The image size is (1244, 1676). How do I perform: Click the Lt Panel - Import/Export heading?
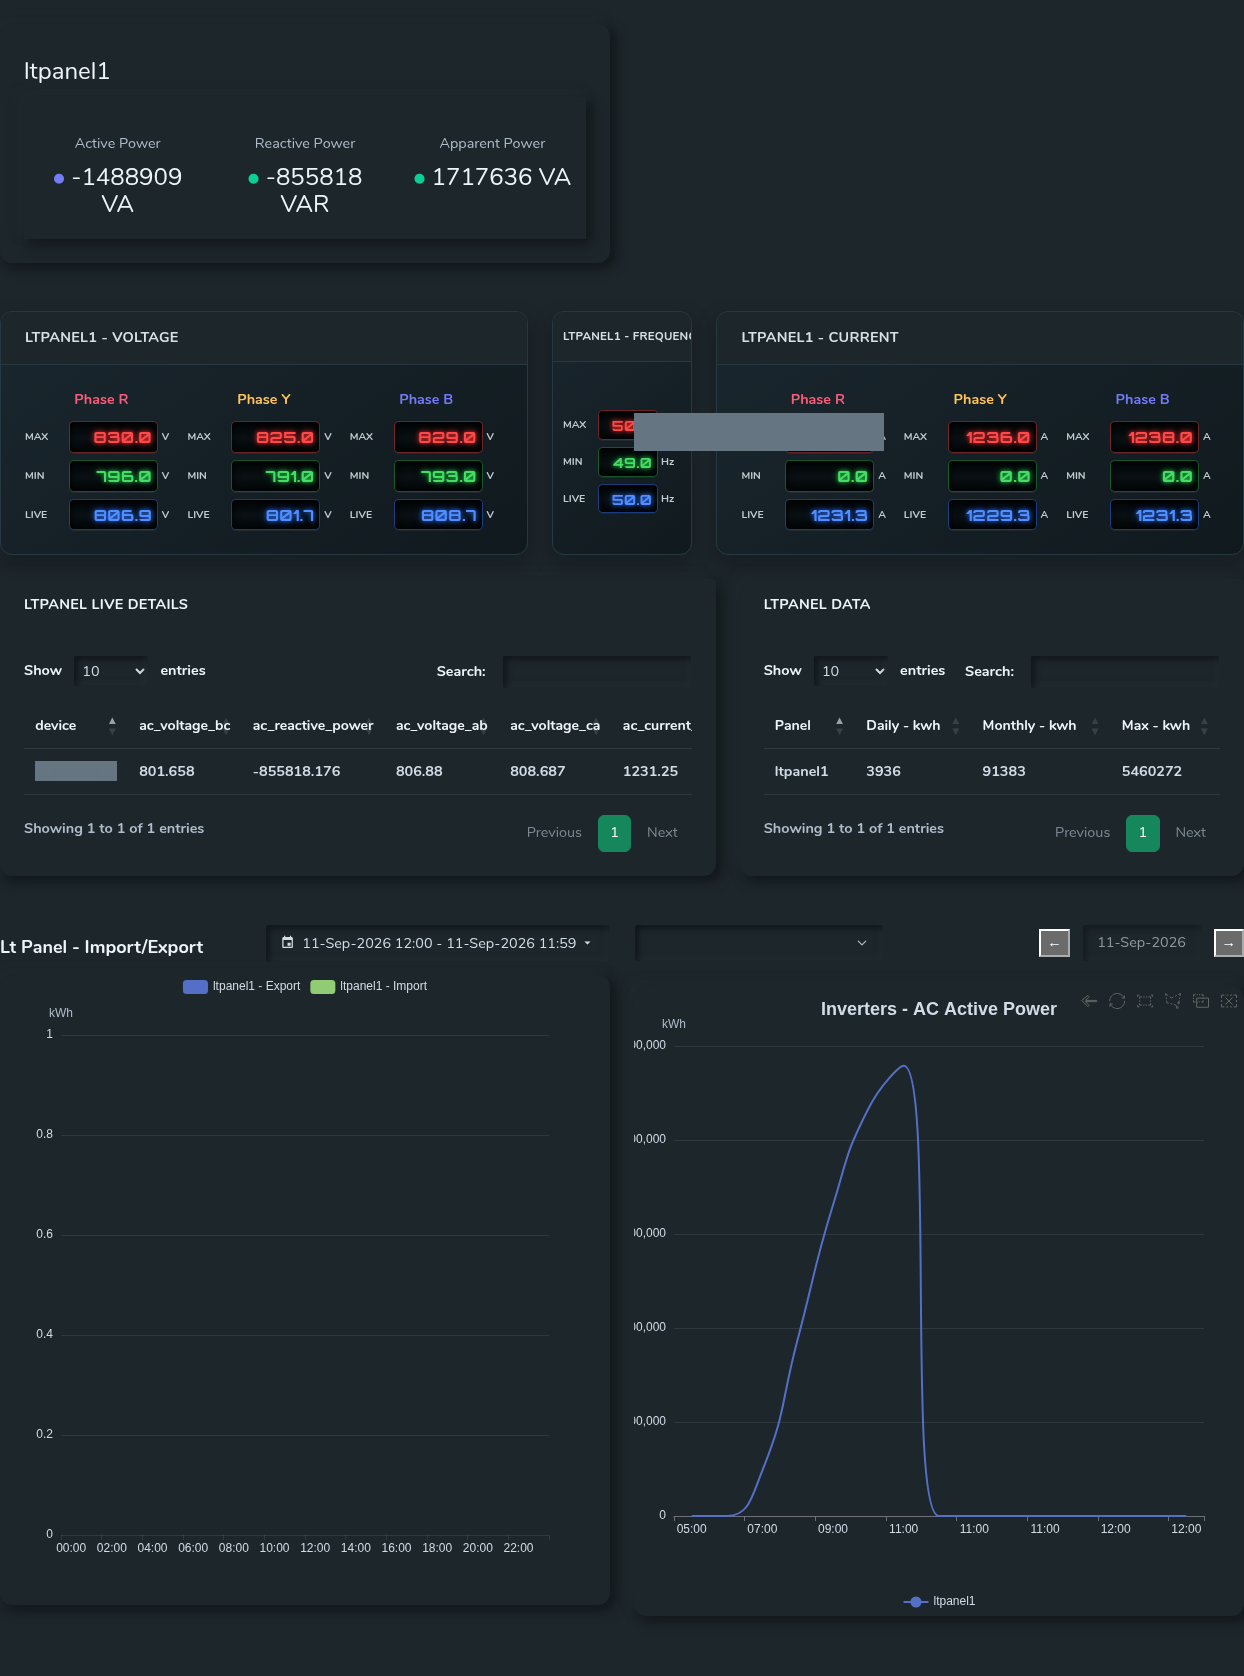pyautogui.click(x=101, y=947)
